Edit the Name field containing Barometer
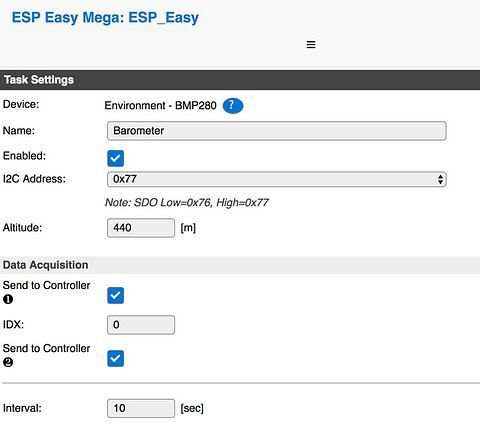 coord(276,131)
